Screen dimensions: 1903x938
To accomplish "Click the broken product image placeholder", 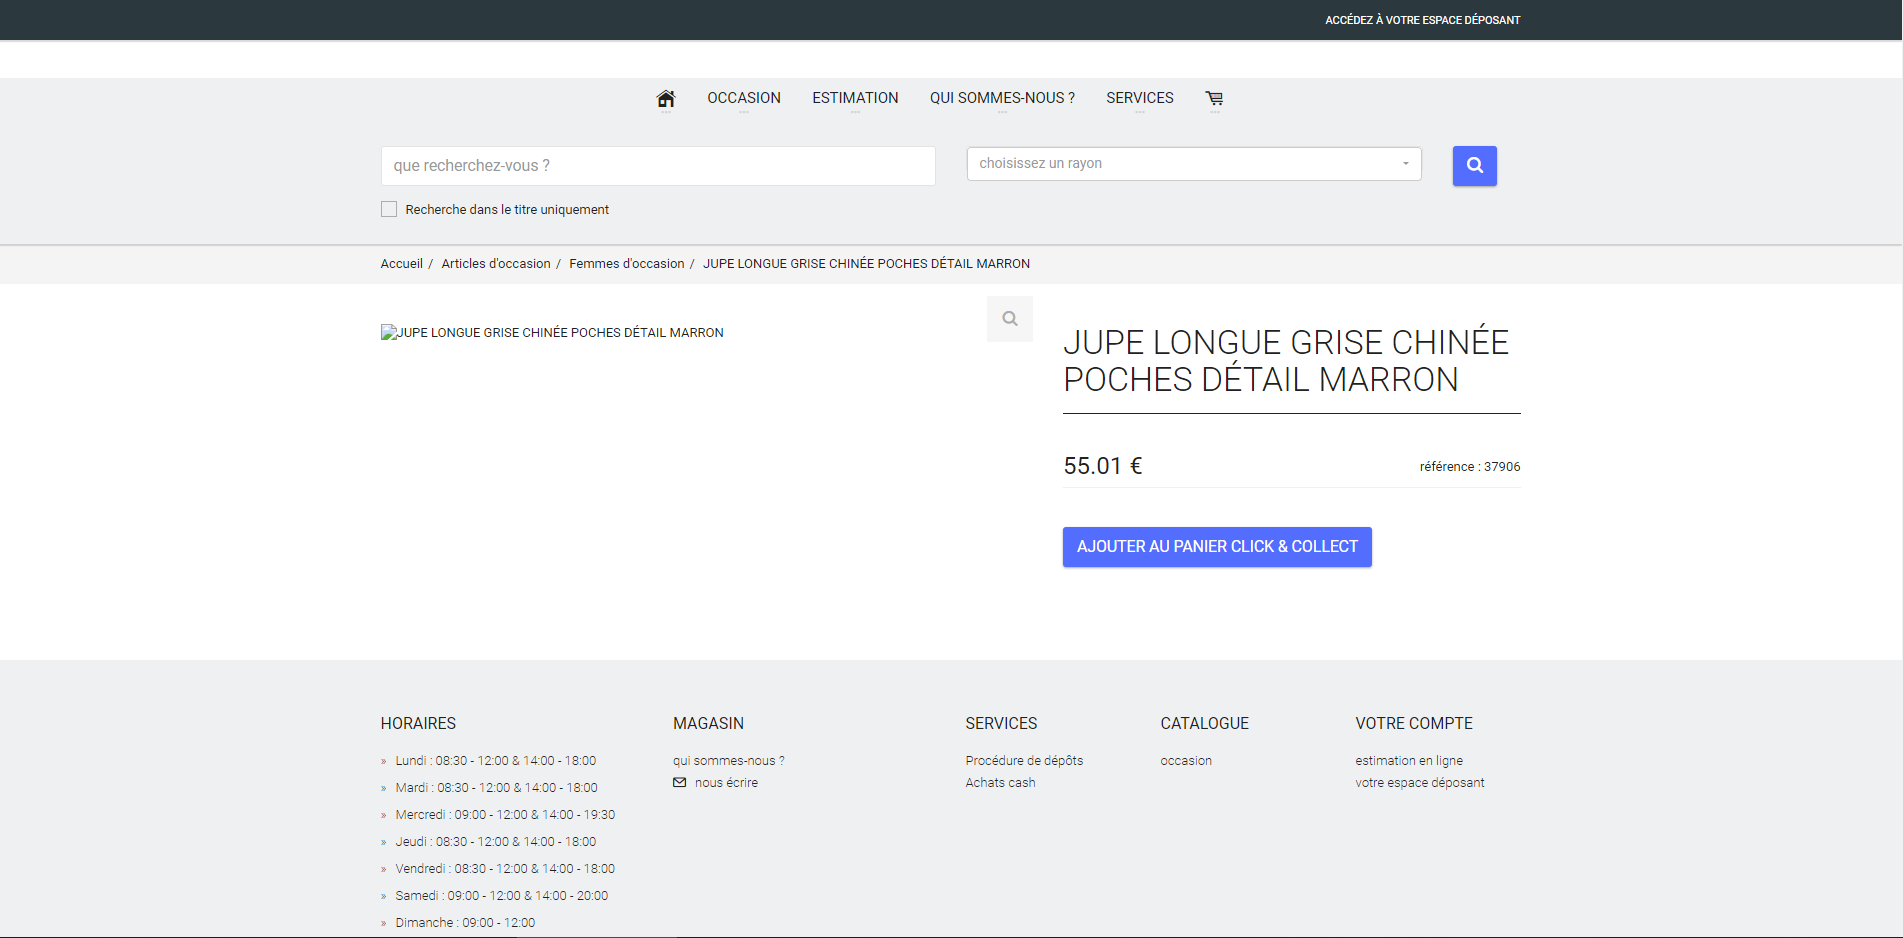I will click(552, 333).
